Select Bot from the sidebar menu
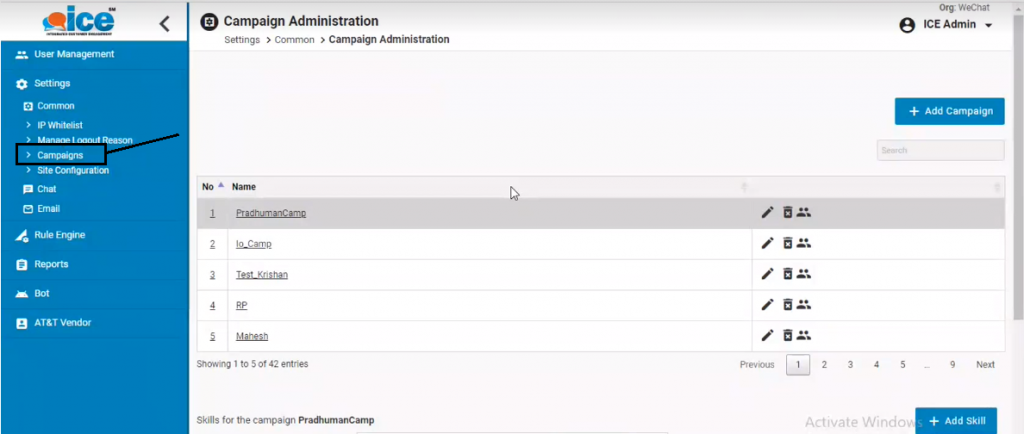This screenshot has width=1024, height=434. 41,294
